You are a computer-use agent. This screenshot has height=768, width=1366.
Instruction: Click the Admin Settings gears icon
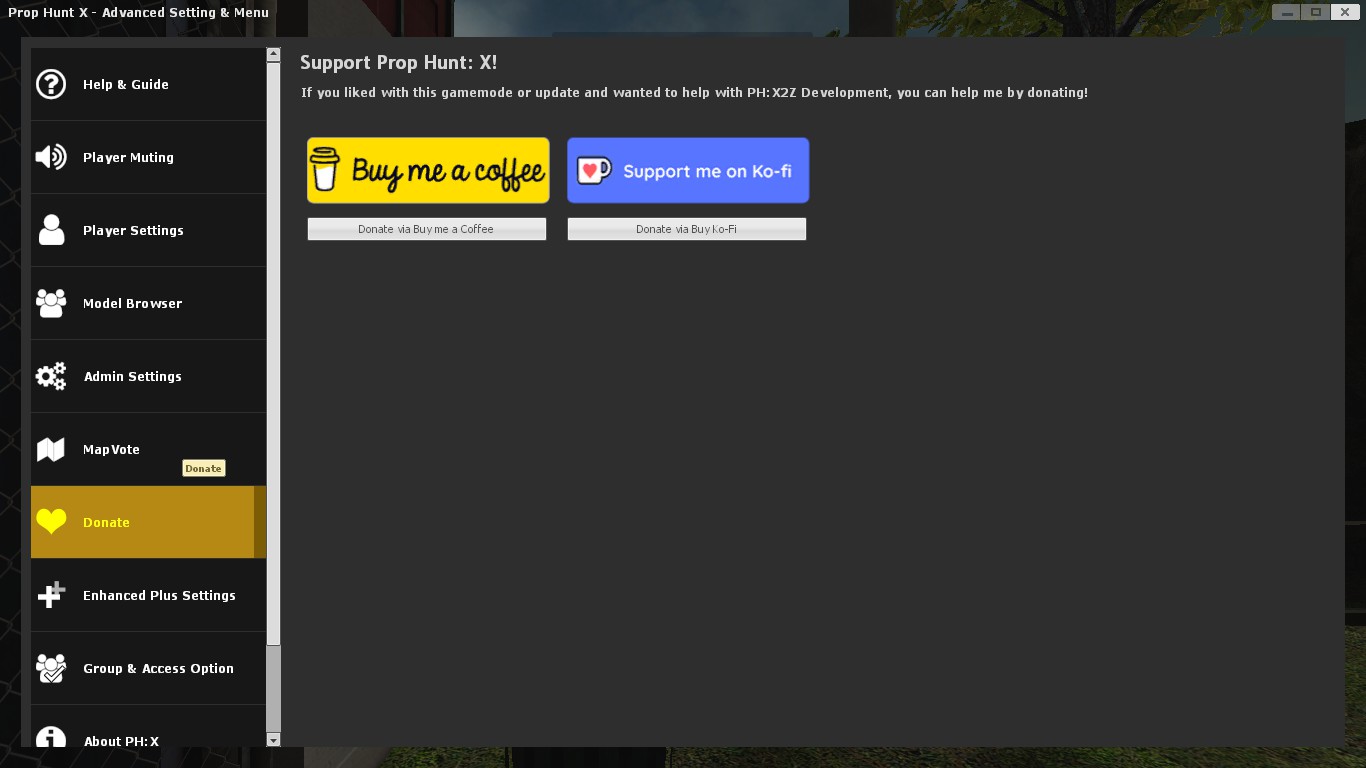51,376
